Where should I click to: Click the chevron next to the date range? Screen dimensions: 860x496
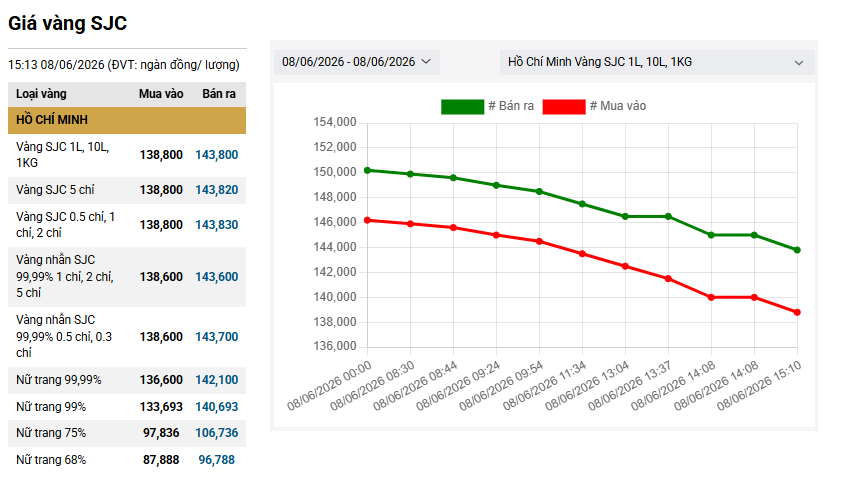(x=426, y=61)
